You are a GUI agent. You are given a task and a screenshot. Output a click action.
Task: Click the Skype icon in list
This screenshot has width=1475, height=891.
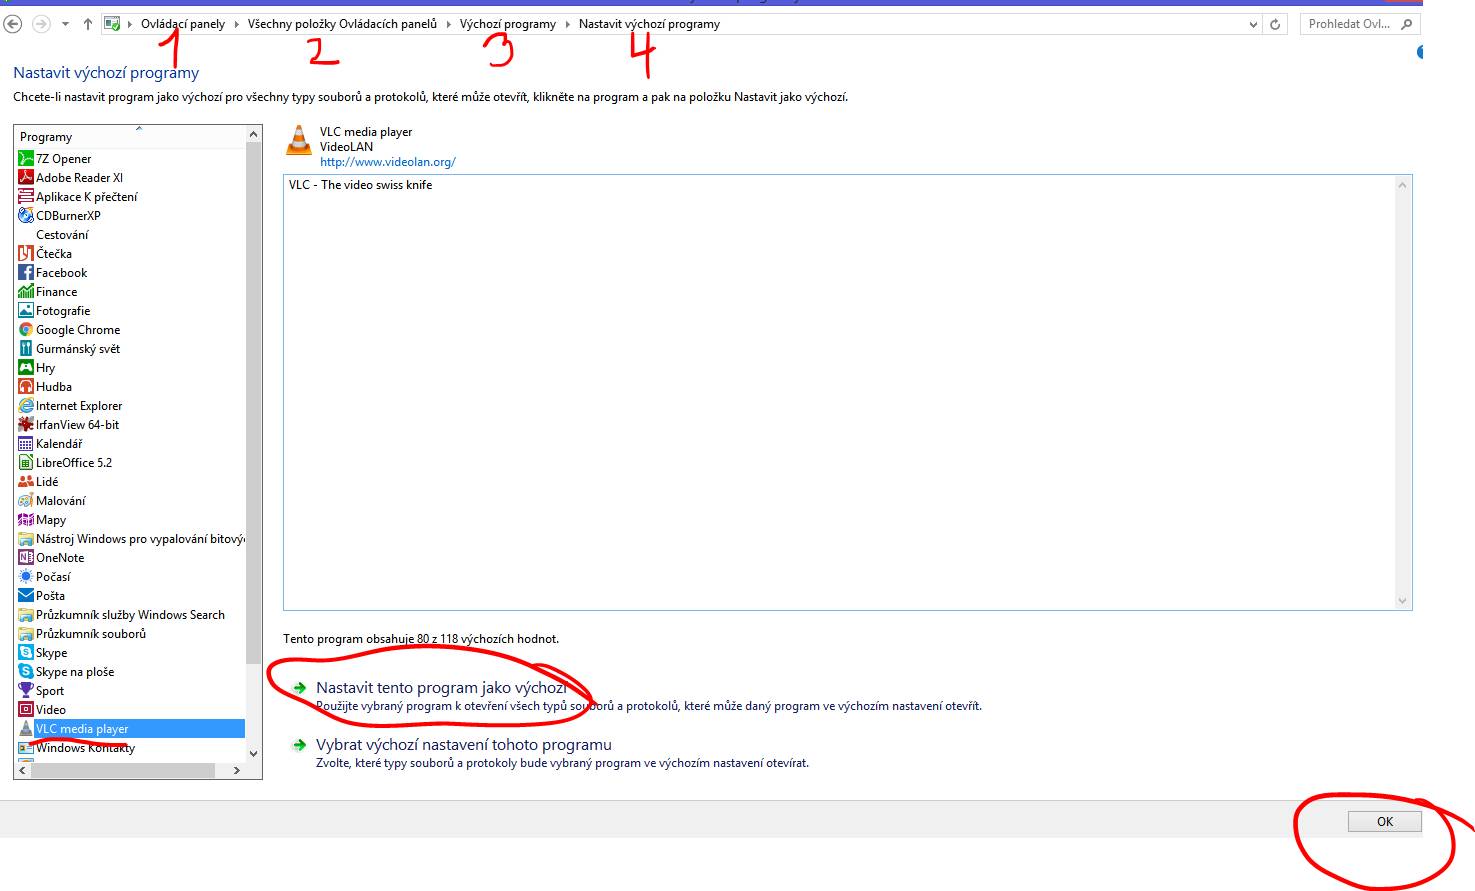click(26, 652)
